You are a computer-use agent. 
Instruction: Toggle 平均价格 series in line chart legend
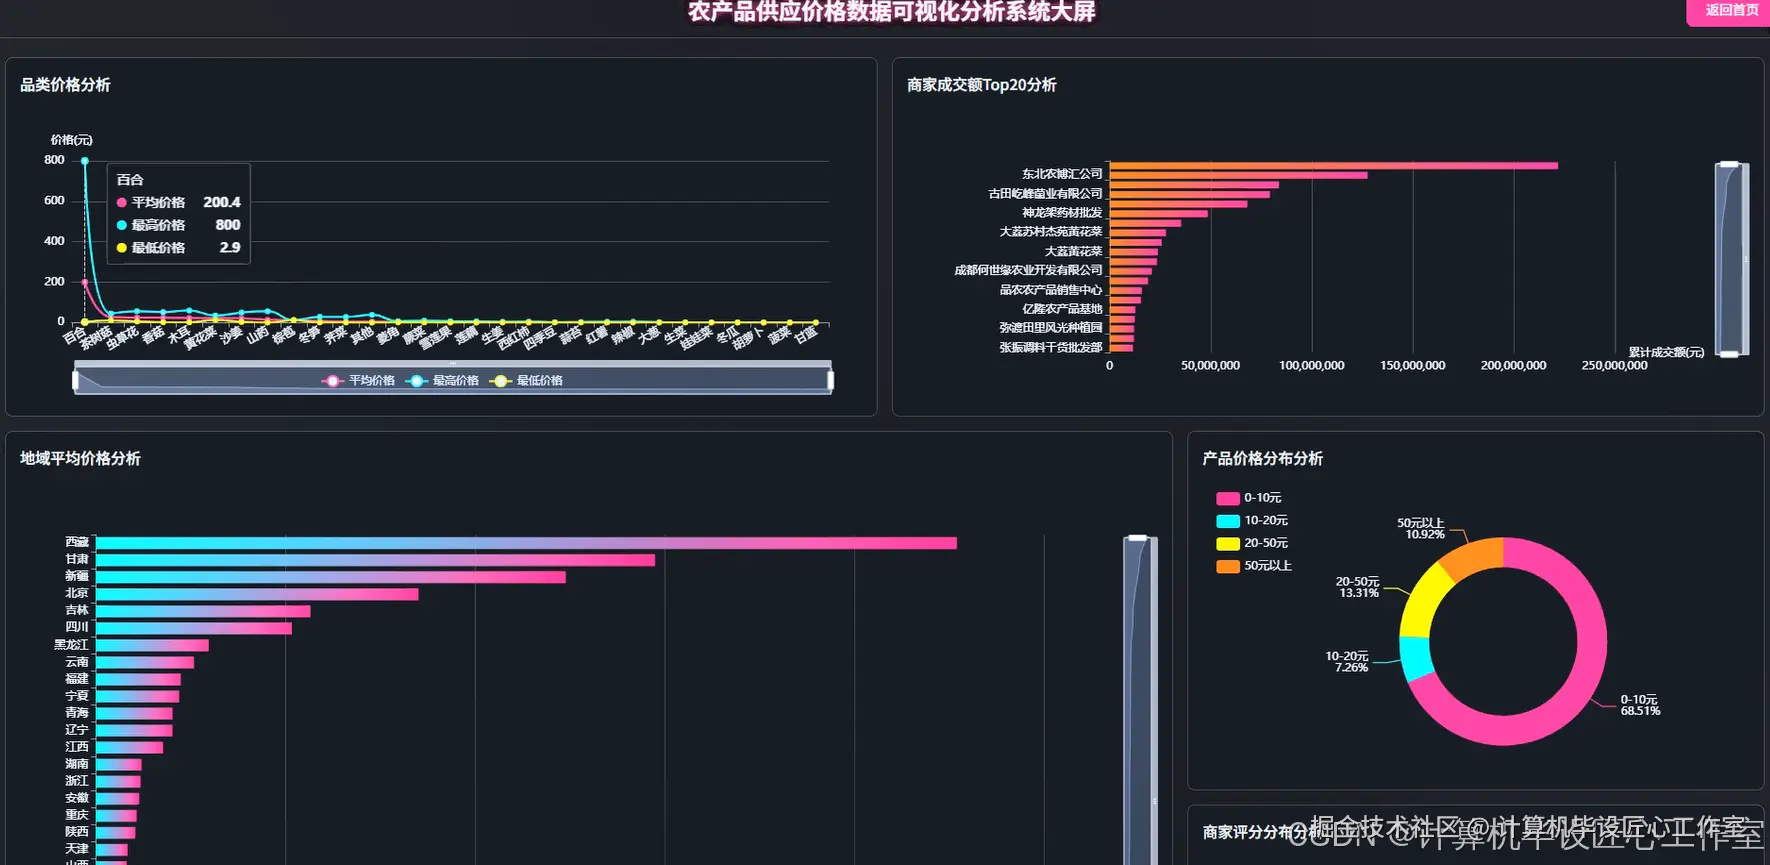point(358,381)
